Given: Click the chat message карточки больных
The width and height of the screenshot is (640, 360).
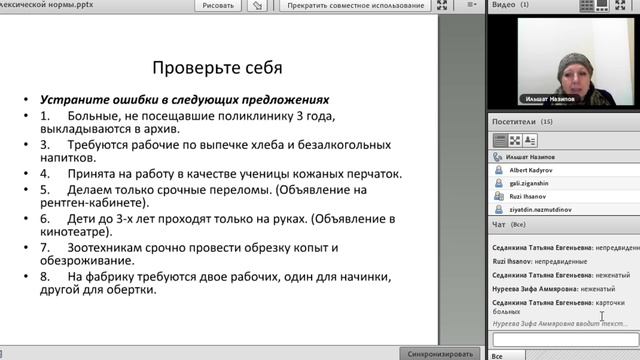Looking at the screenshot, I should pyautogui.click(x=558, y=307).
